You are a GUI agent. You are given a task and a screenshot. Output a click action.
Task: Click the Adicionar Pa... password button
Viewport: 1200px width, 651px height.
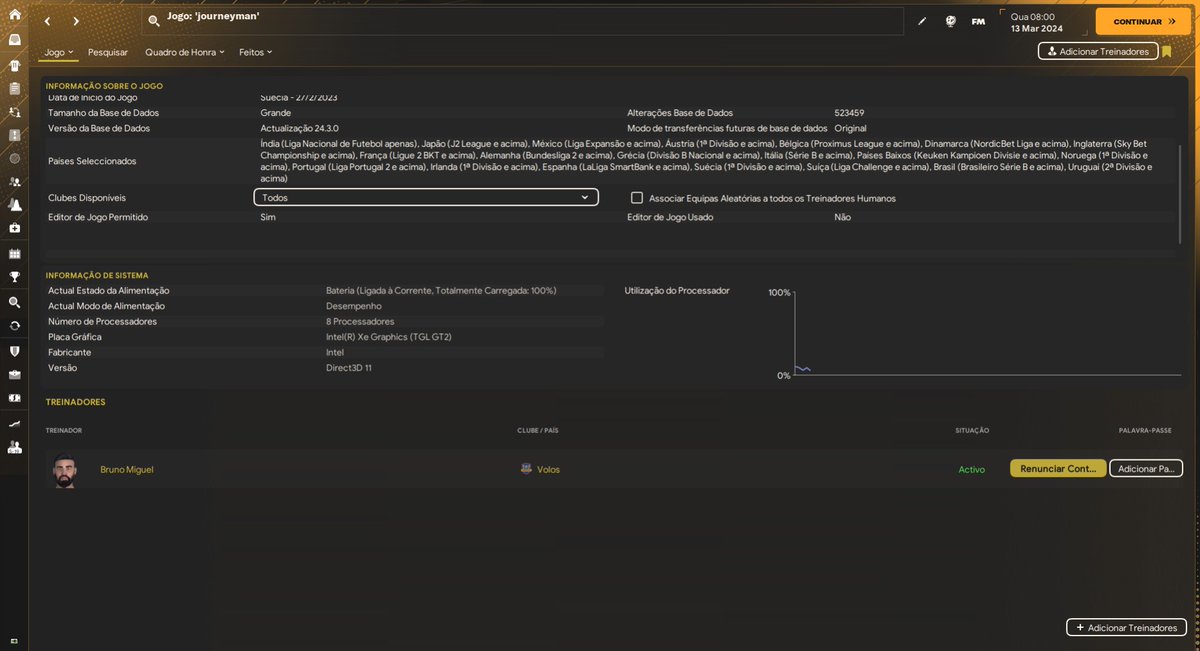point(1146,468)
